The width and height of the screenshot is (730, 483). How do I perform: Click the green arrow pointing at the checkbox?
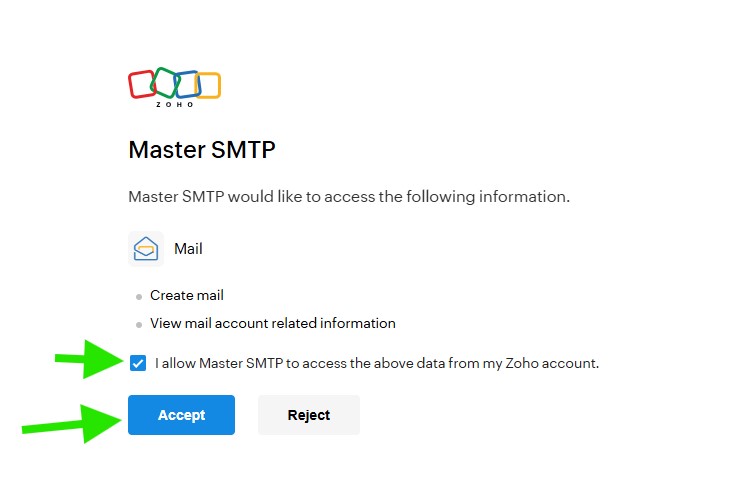[x=88, y=358]
